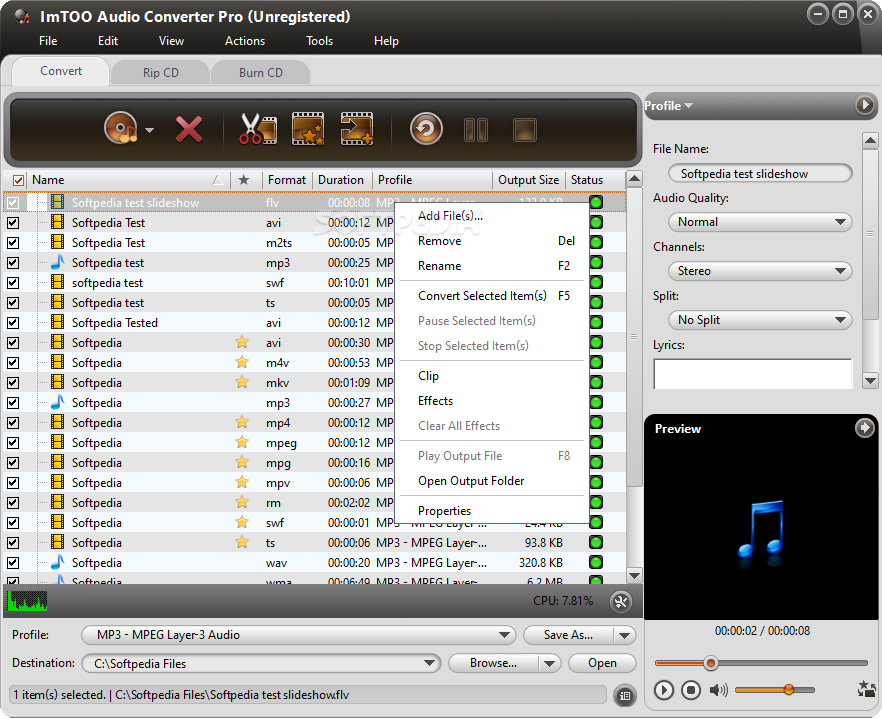Switch to the Burn CD tab
This screenshot has width=882, height=718.
click(260, 73)
